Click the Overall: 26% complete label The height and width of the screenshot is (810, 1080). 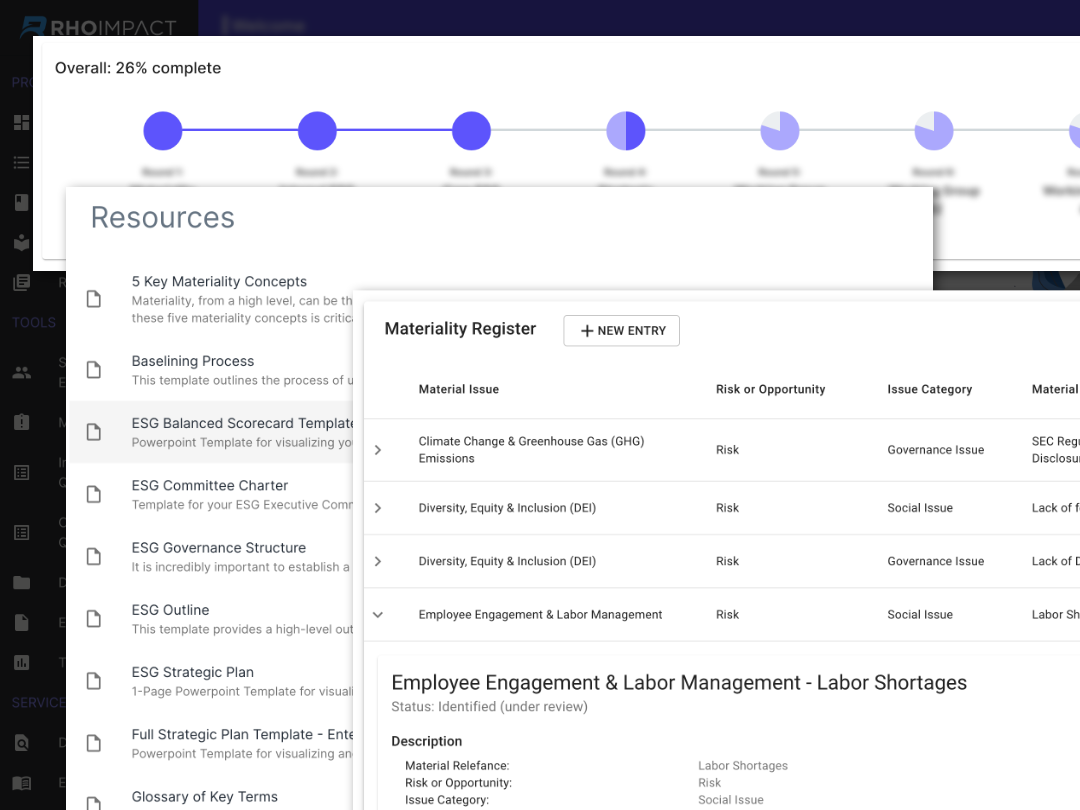tap(138, 68)
